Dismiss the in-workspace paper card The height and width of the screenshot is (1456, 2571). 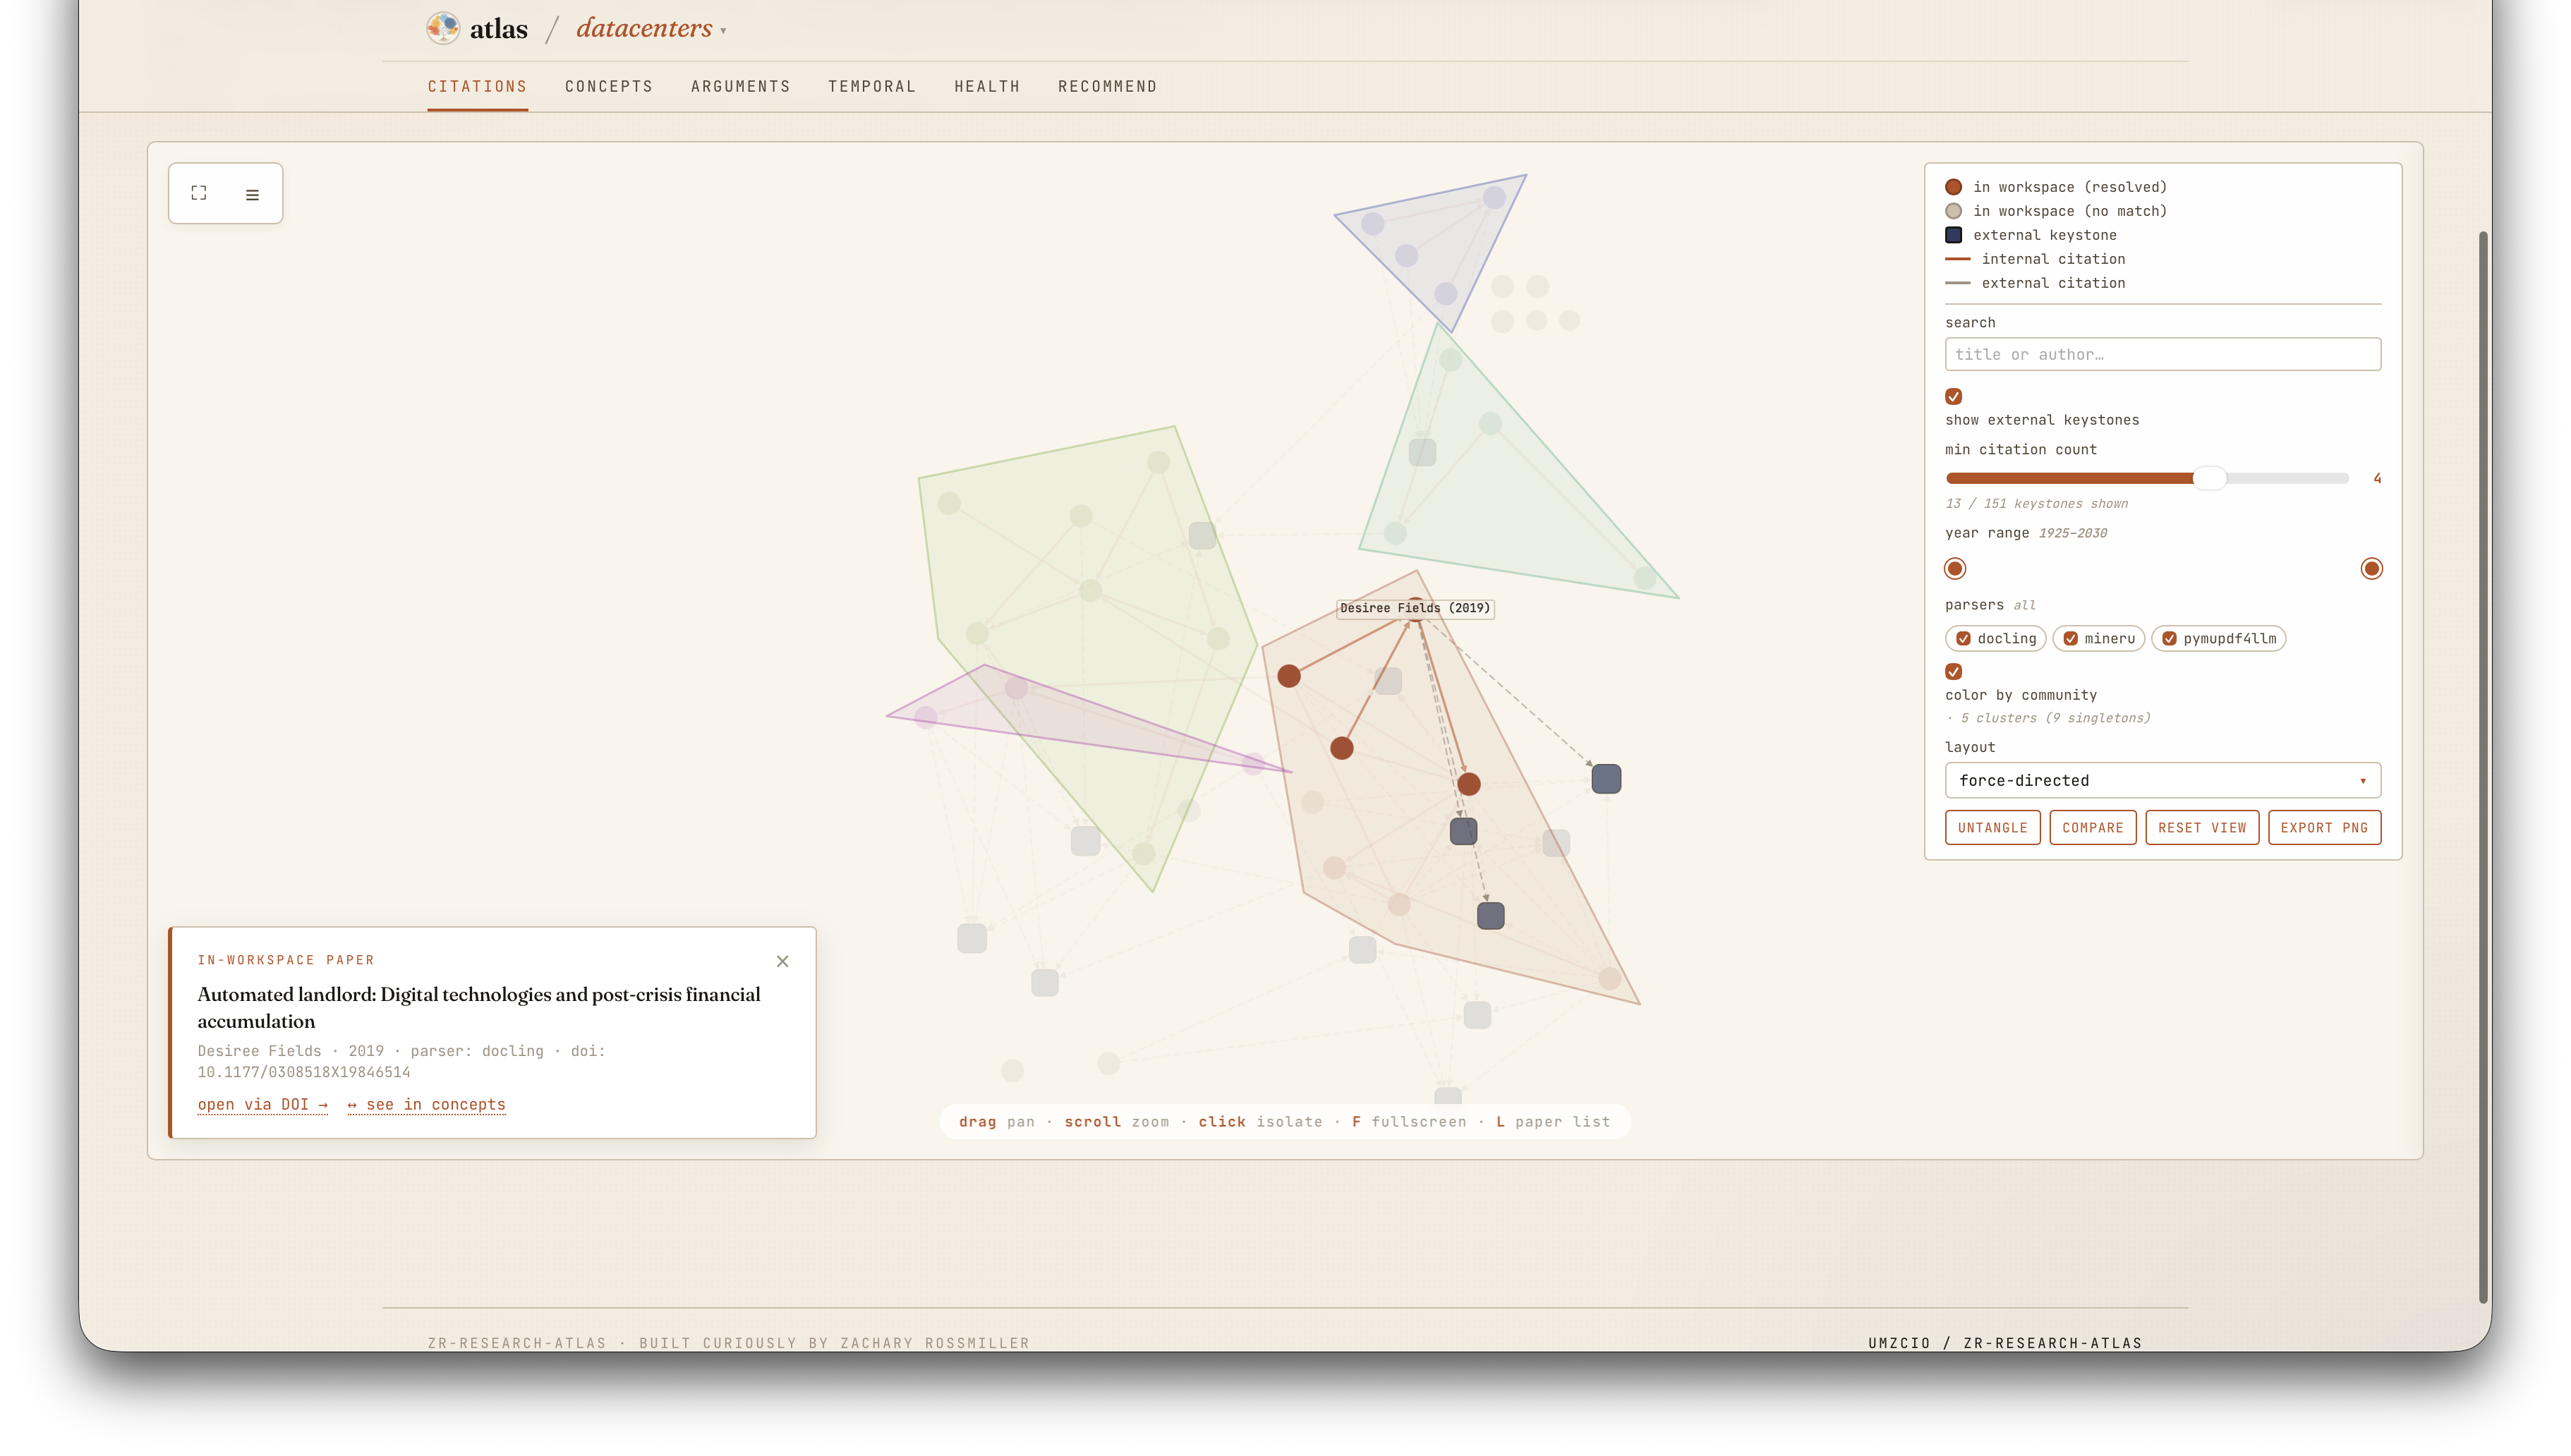pos(782,961)
